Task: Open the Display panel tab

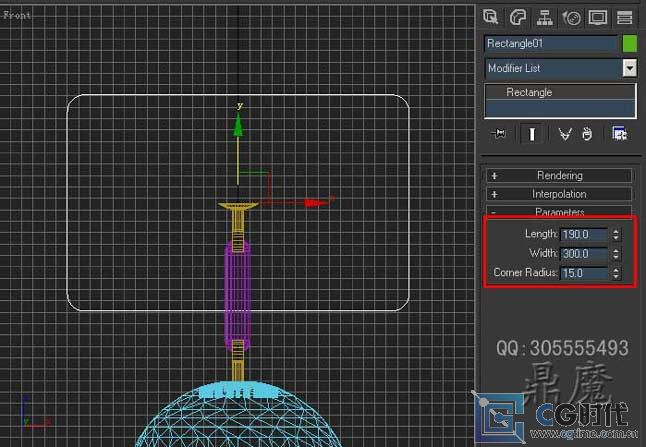Action: pos(598,16)
